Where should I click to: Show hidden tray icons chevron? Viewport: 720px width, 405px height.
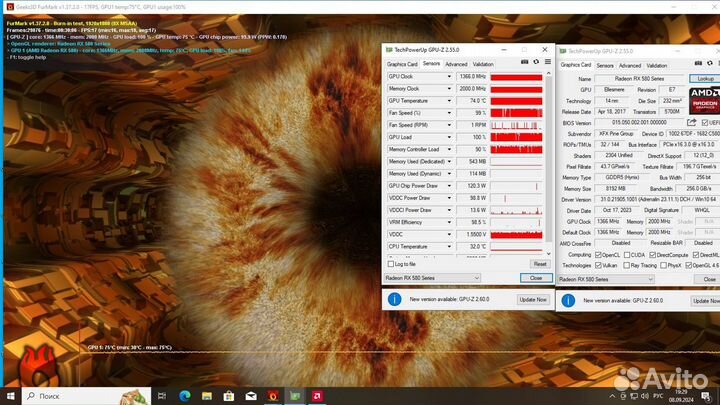point(612,396)
